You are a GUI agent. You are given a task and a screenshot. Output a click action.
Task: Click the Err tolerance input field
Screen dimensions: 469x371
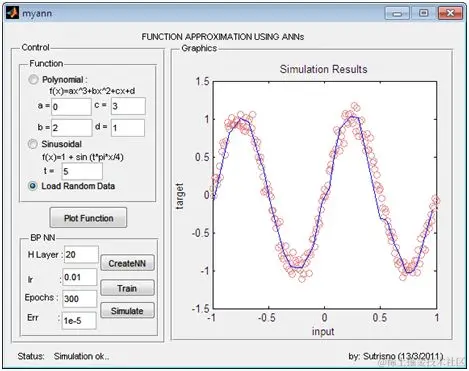point(79,321)
